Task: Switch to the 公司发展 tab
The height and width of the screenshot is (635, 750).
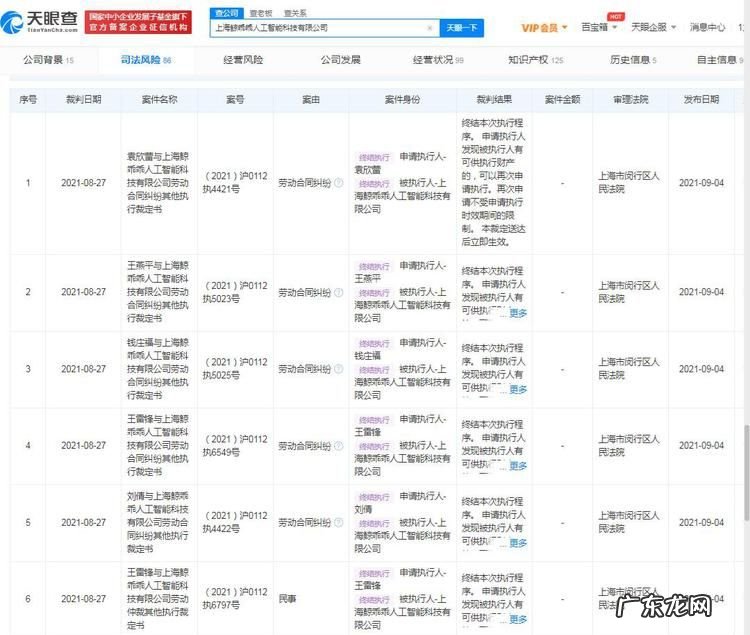Action: [341, 60]
